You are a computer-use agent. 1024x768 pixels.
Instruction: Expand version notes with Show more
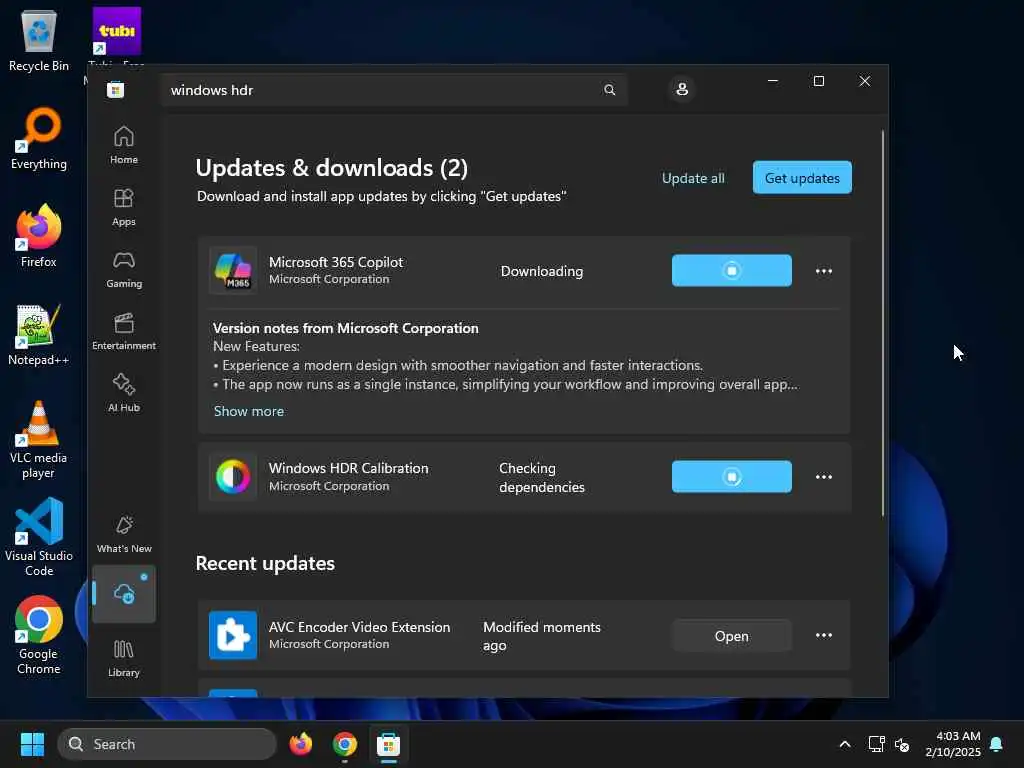tap(249, 411)
